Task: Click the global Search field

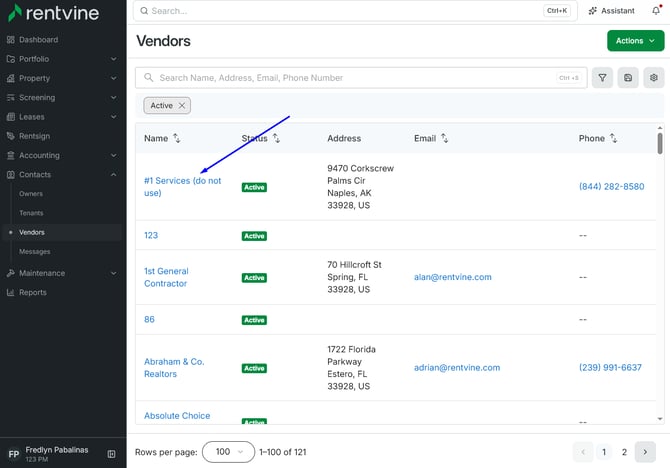Action: [355, 11]
